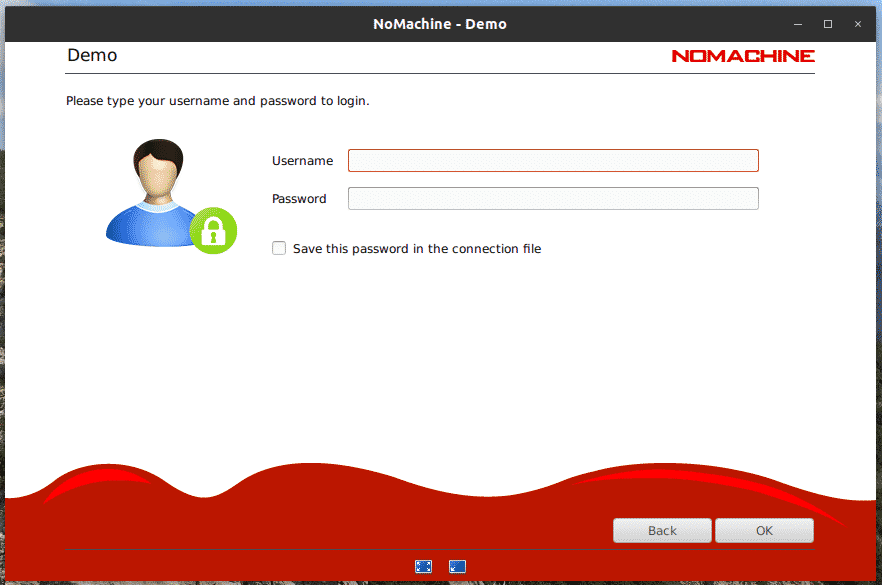882x585 pixels.
Task: Click the shrink window icon at the bottom
Action: (x=457, y=566)
